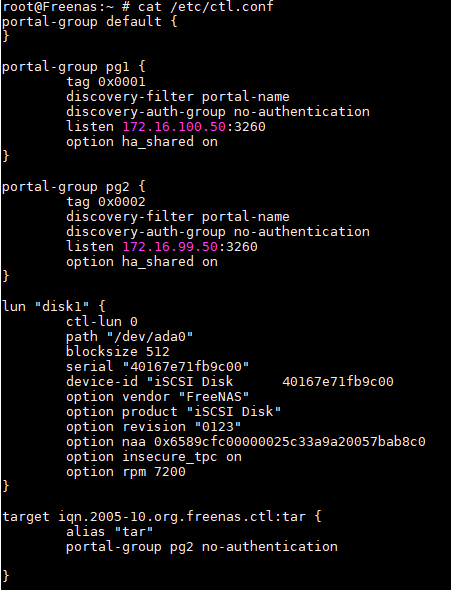This screenshot has width=451, height=590.
Task: Click the path "/dev/ada0" line
Action: click(x=130, y=336)
